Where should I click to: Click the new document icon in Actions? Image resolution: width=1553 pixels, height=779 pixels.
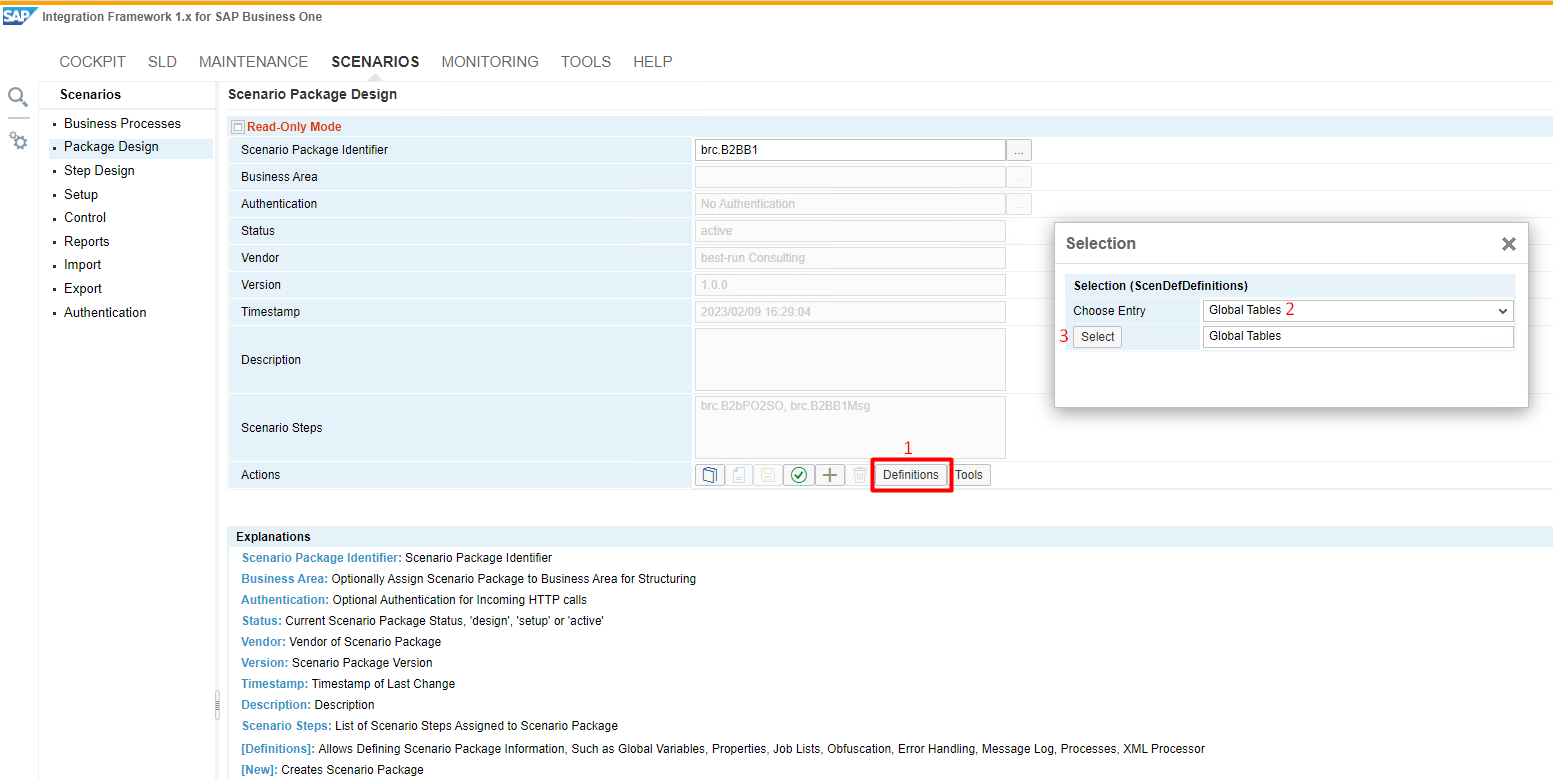(739, 475)
